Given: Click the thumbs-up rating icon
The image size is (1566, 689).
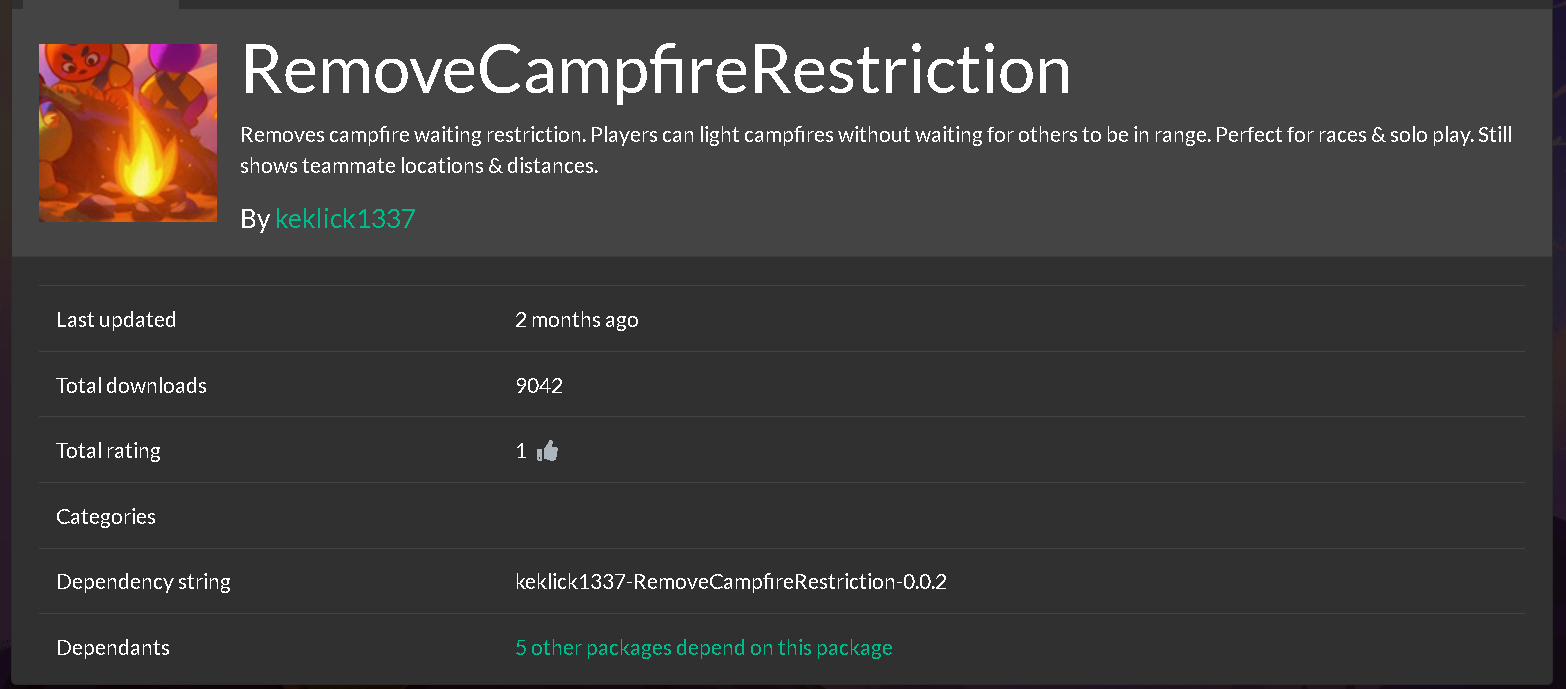Looking at the screenshot, I should pos(547,451).
